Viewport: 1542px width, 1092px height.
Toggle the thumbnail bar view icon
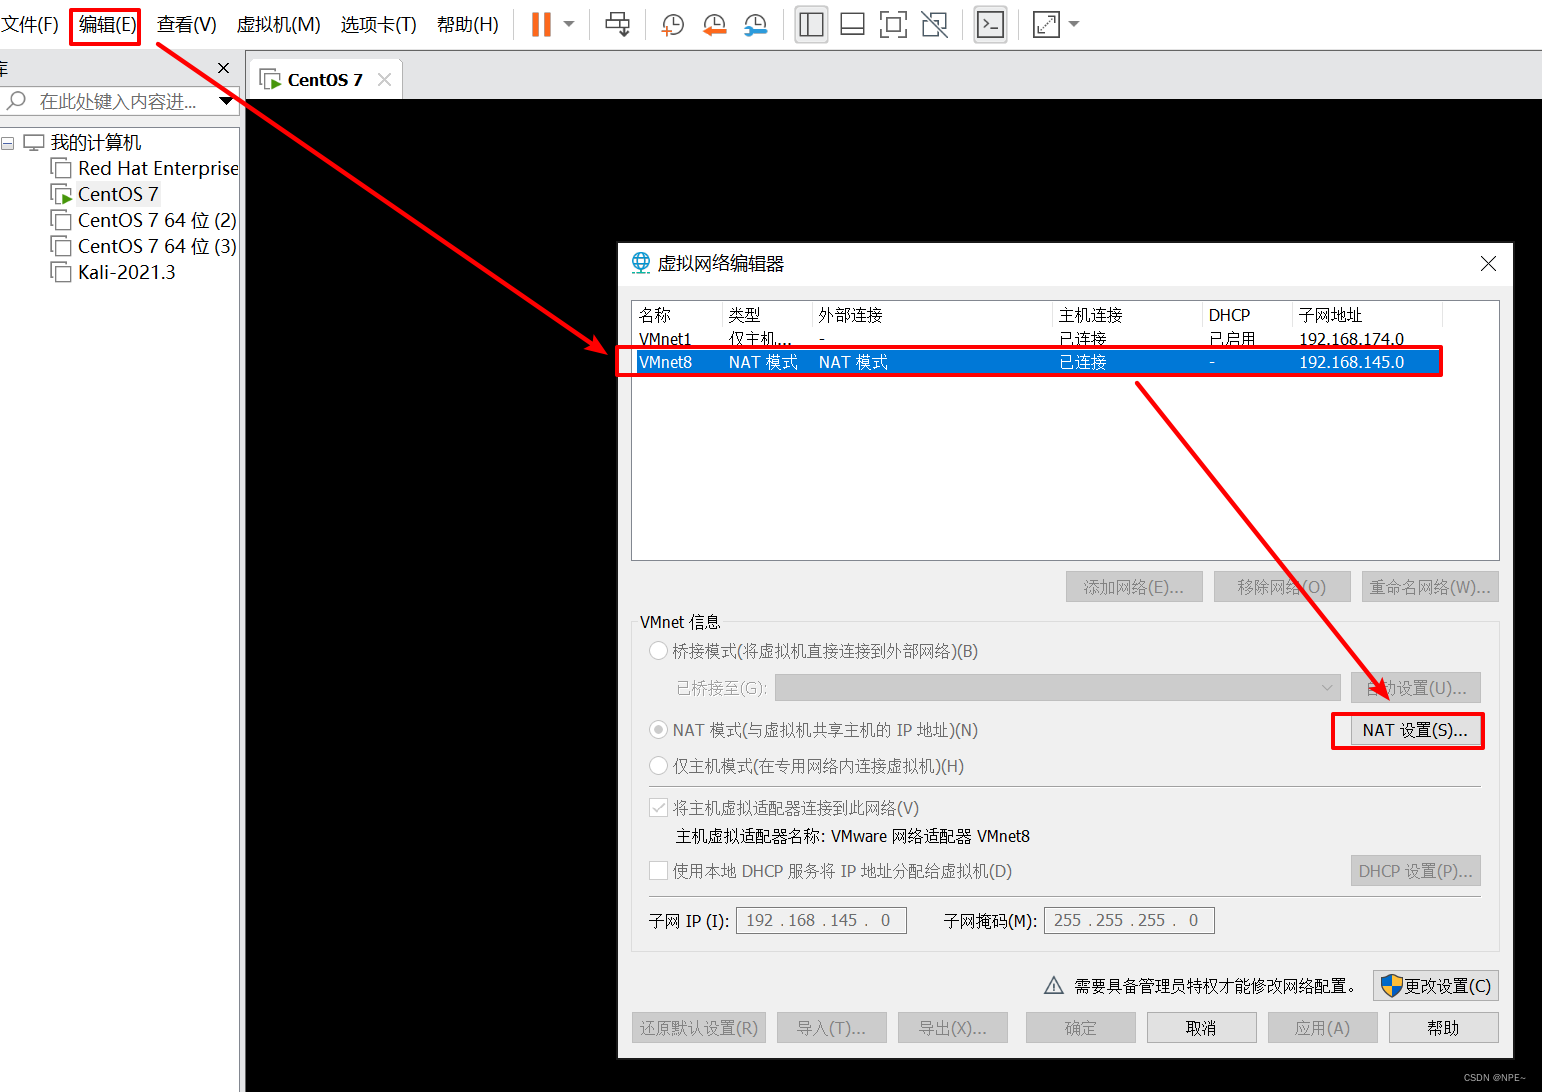(852, 24)
